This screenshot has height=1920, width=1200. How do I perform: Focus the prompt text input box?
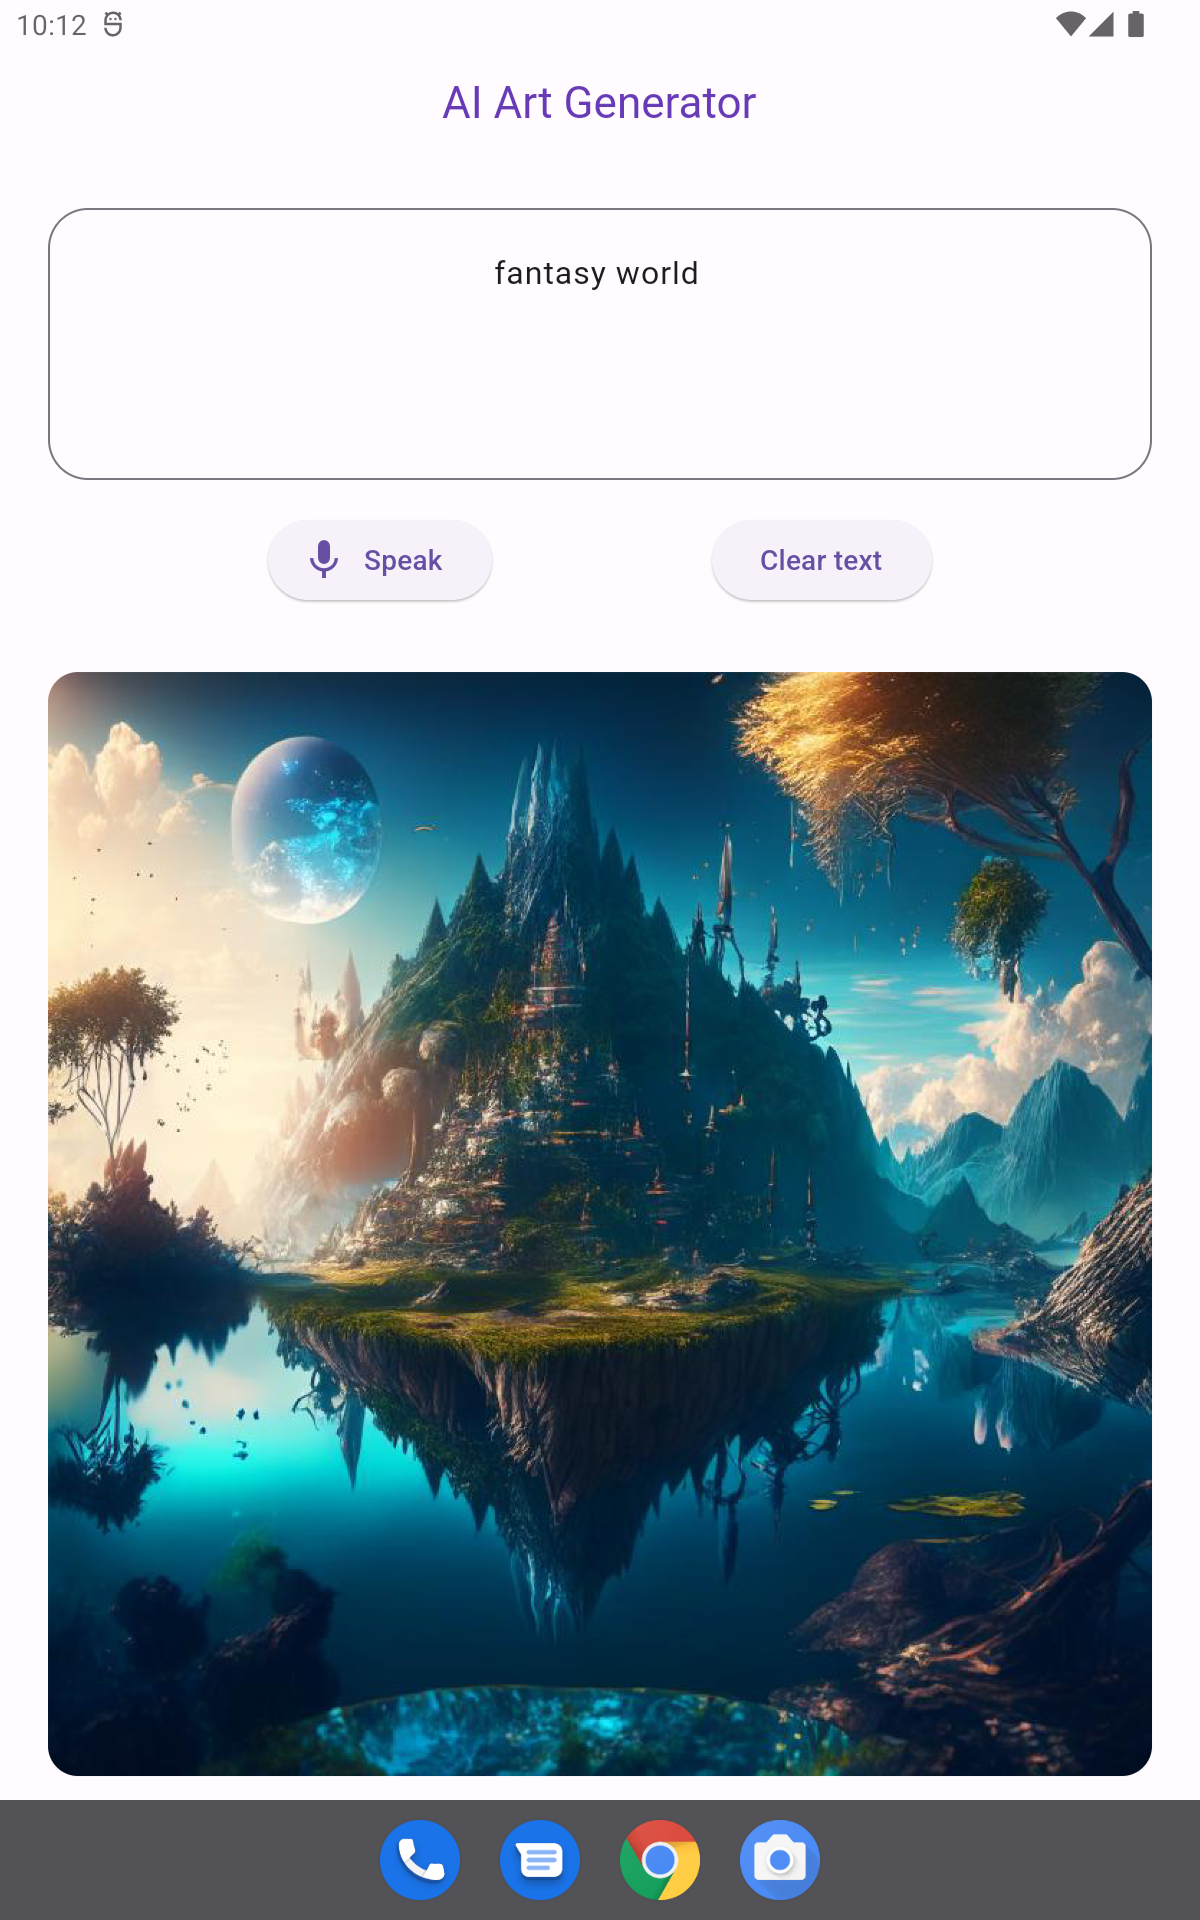pyautogui.click(x=600, y=344)
